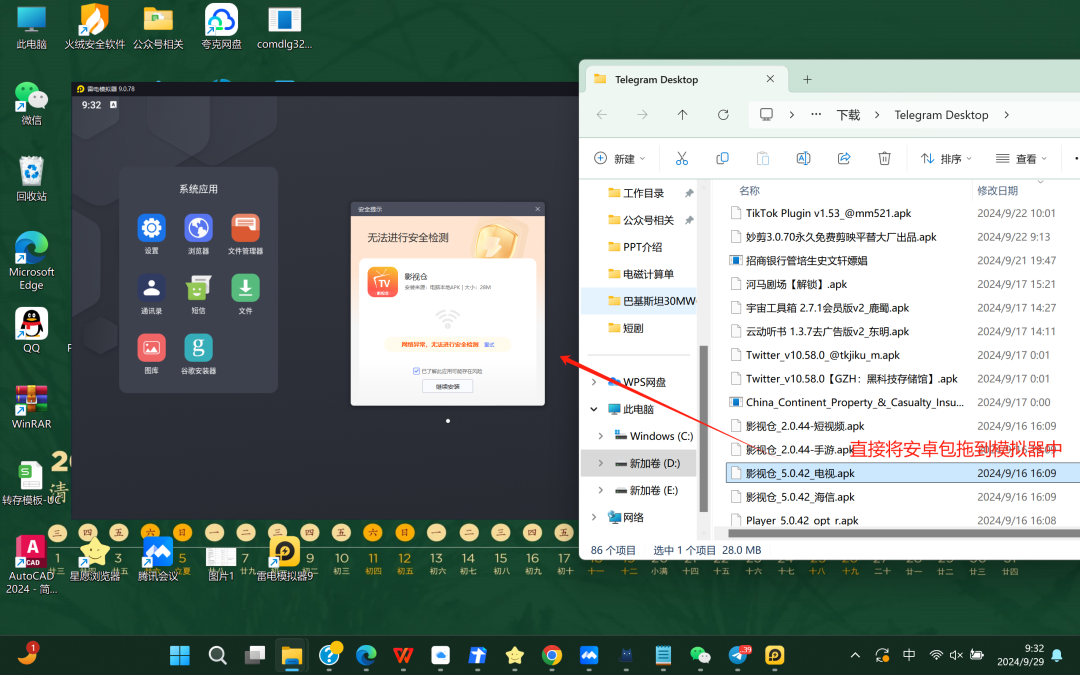1080x675 pixels.
Task: Open 火绒安全软件 desktop shortcut
Action: coord(94,27)
